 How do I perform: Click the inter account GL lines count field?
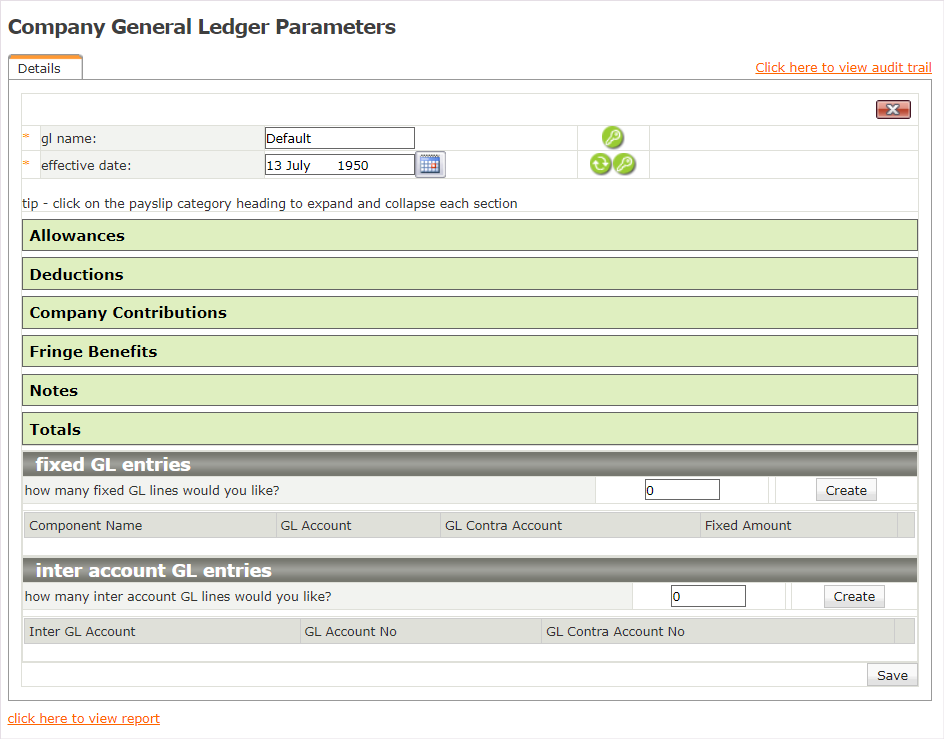[708, 596]
